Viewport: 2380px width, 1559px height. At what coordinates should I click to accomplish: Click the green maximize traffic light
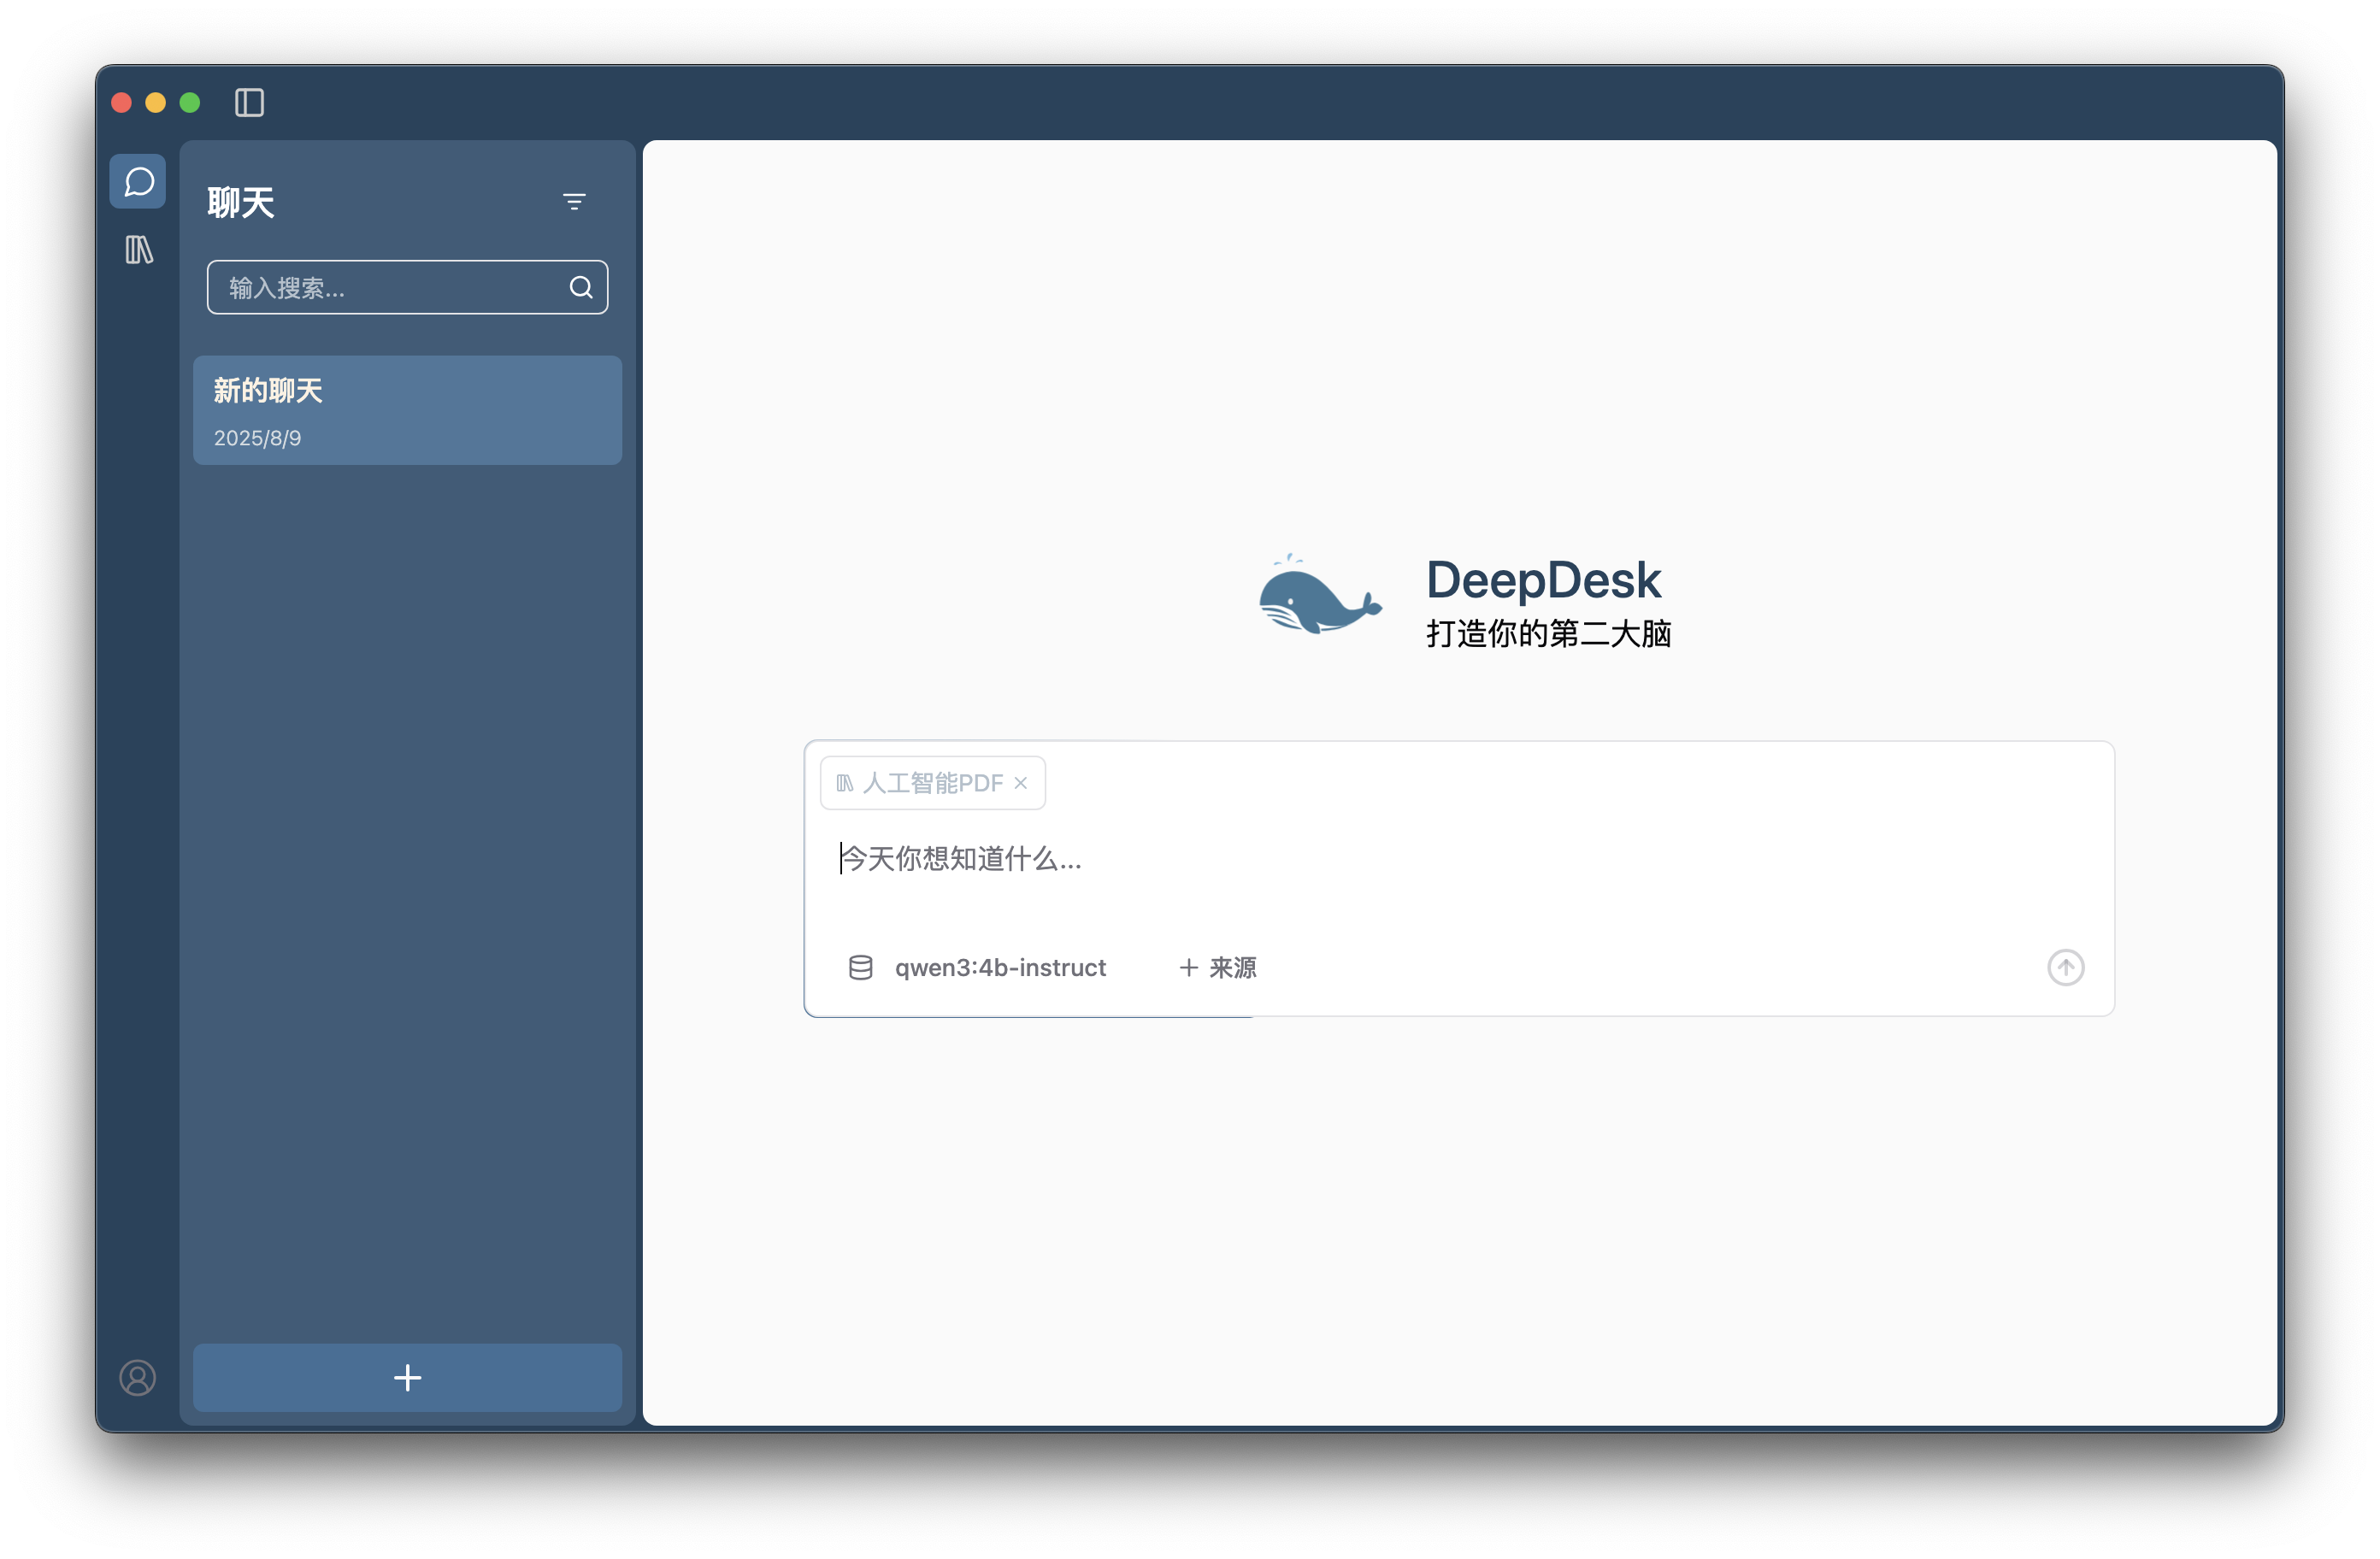(189, 103)
